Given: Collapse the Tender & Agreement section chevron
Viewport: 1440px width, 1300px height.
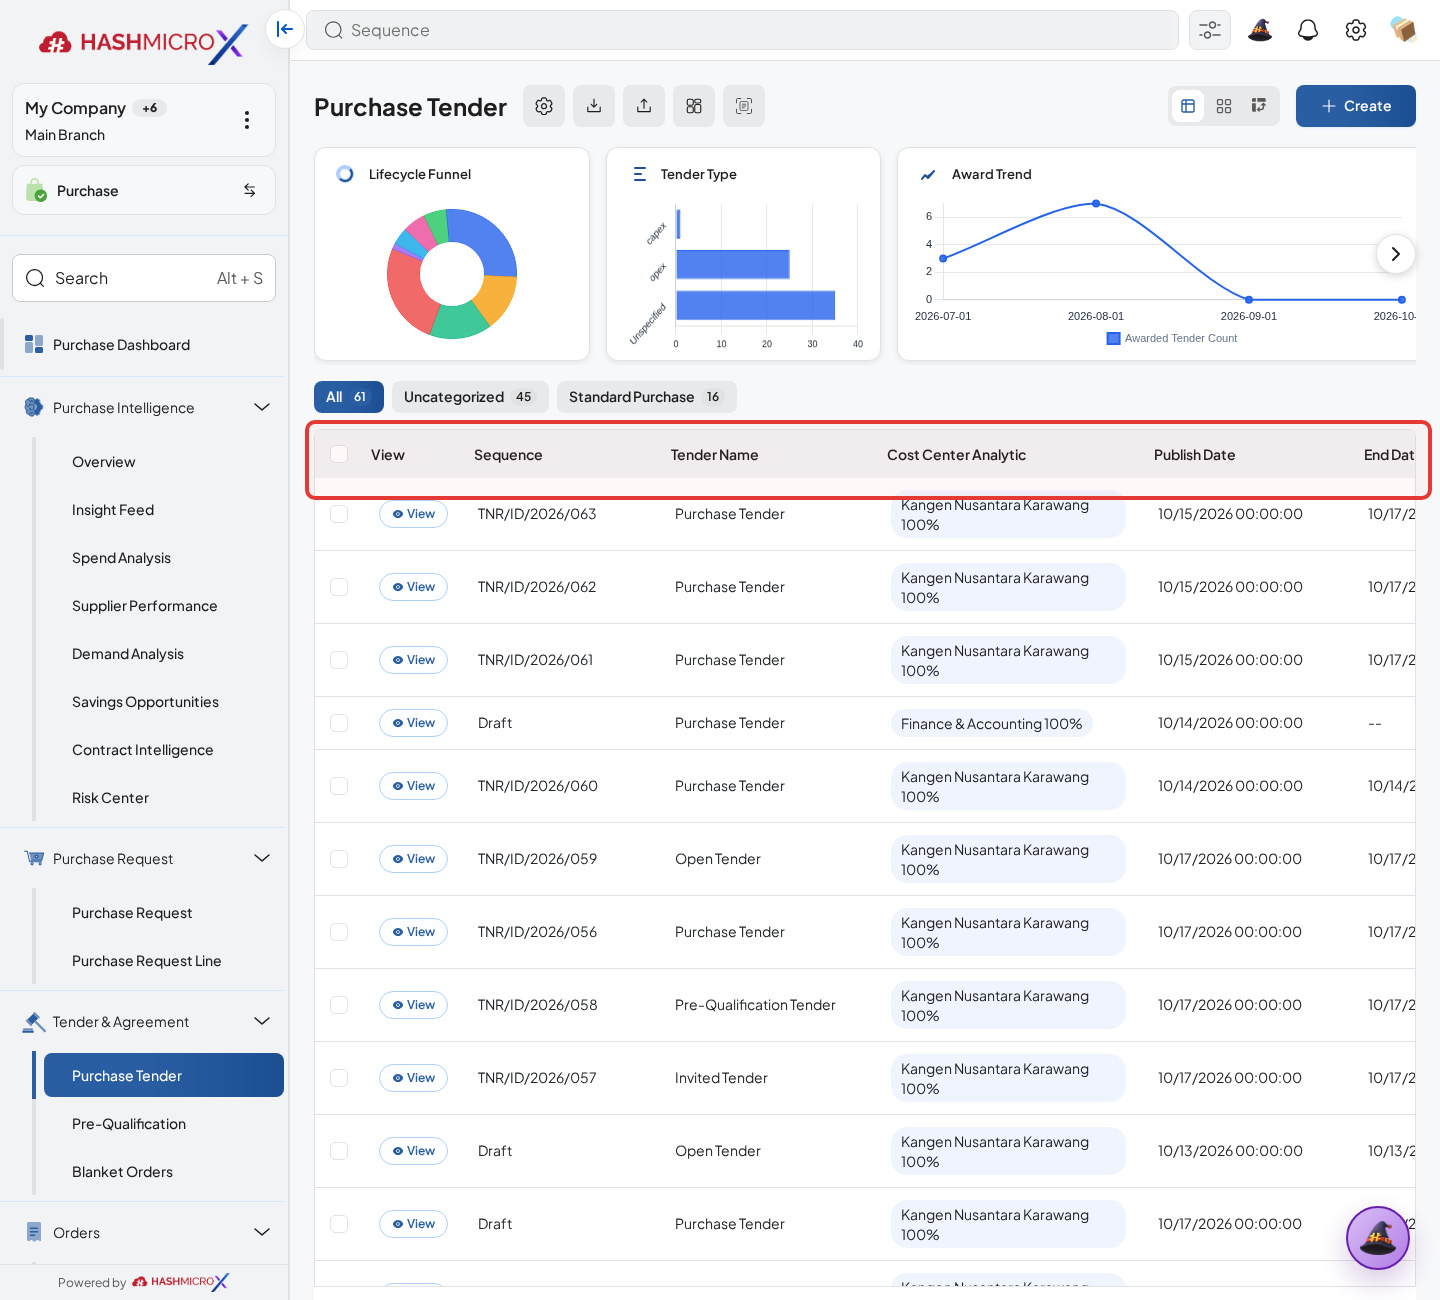Looking at the screenshot, I should (x=262, y=1021).
